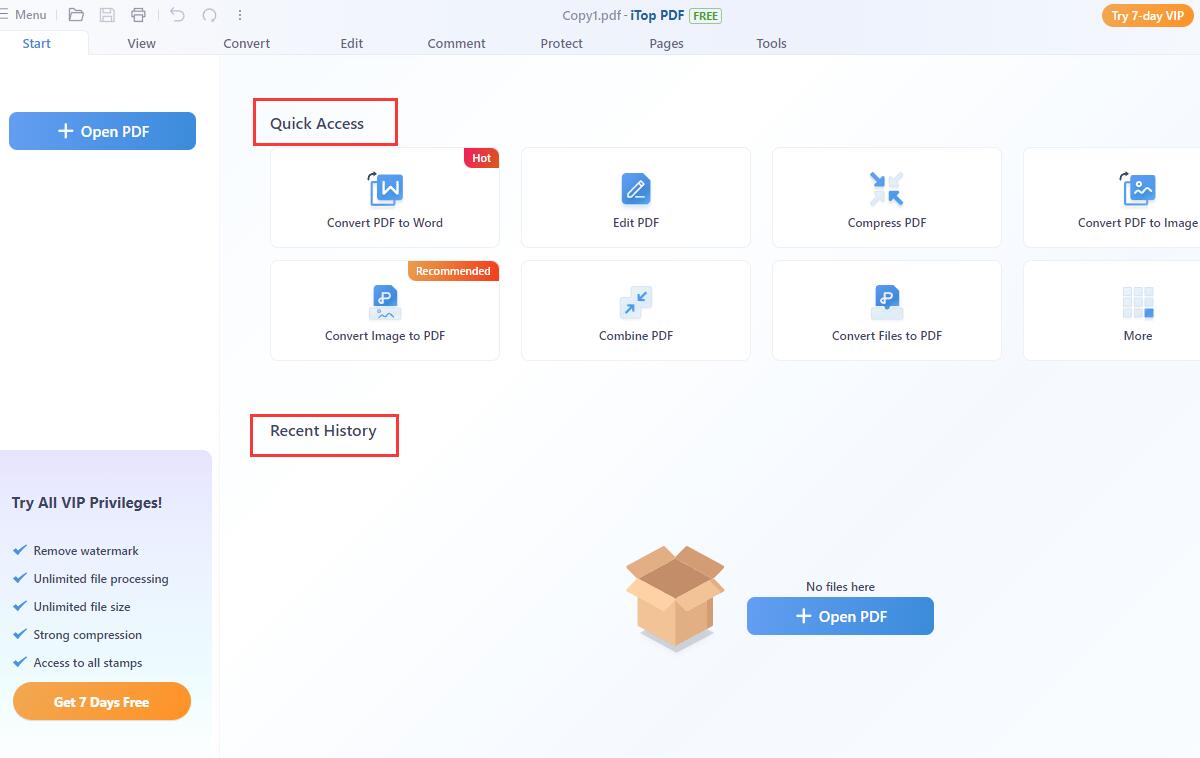Click the Print icon

click(x=139, y=14)
